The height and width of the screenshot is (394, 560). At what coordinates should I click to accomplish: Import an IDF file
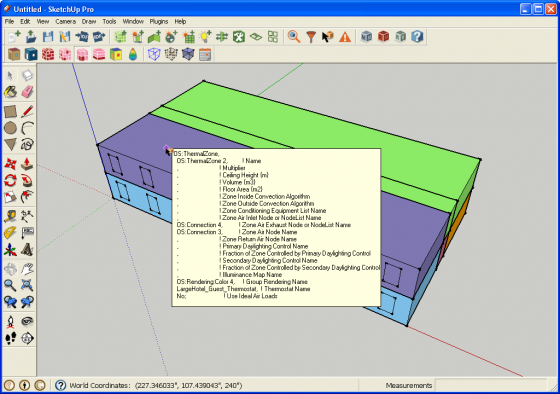(82, 36)
